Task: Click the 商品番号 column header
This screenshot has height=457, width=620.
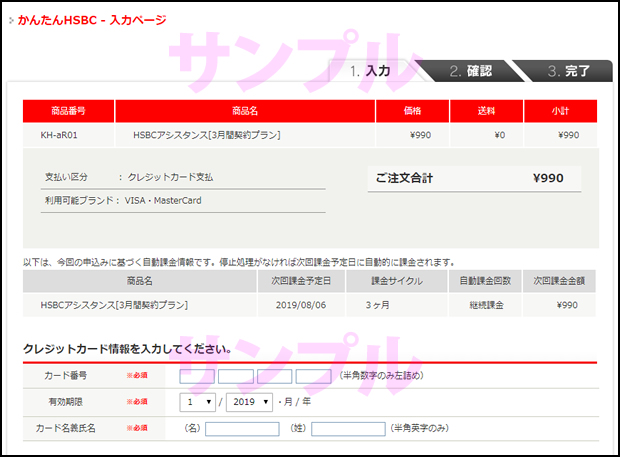Action: pyautogui.click(x=68, y=111)
